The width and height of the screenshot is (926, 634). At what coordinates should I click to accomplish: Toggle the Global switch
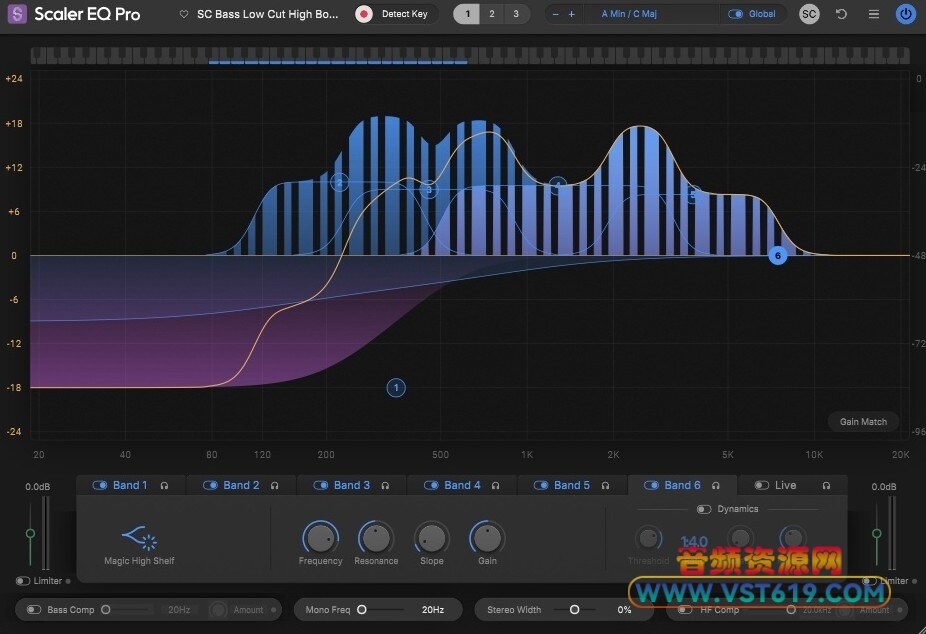(735, 14)
